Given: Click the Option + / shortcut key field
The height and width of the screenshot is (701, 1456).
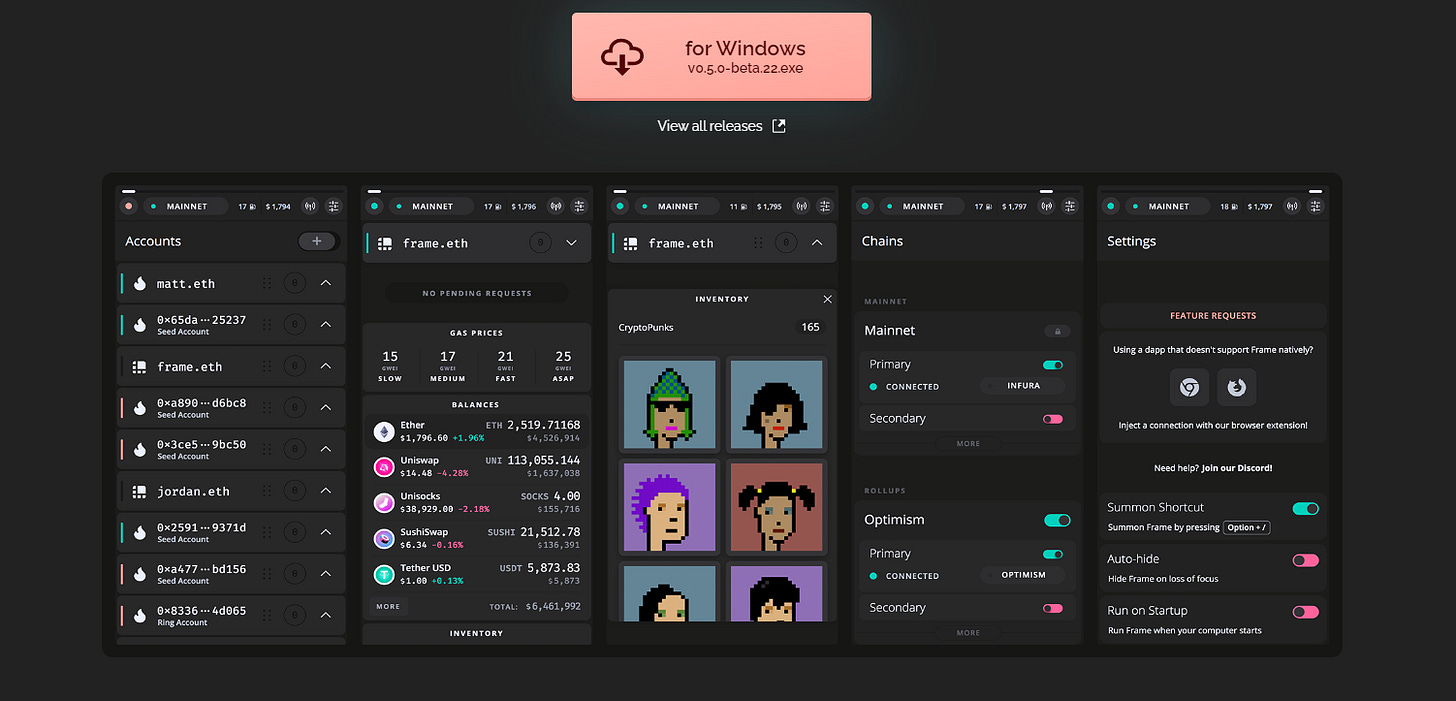Looking at the screenshot, I should tap(1246, 527).
